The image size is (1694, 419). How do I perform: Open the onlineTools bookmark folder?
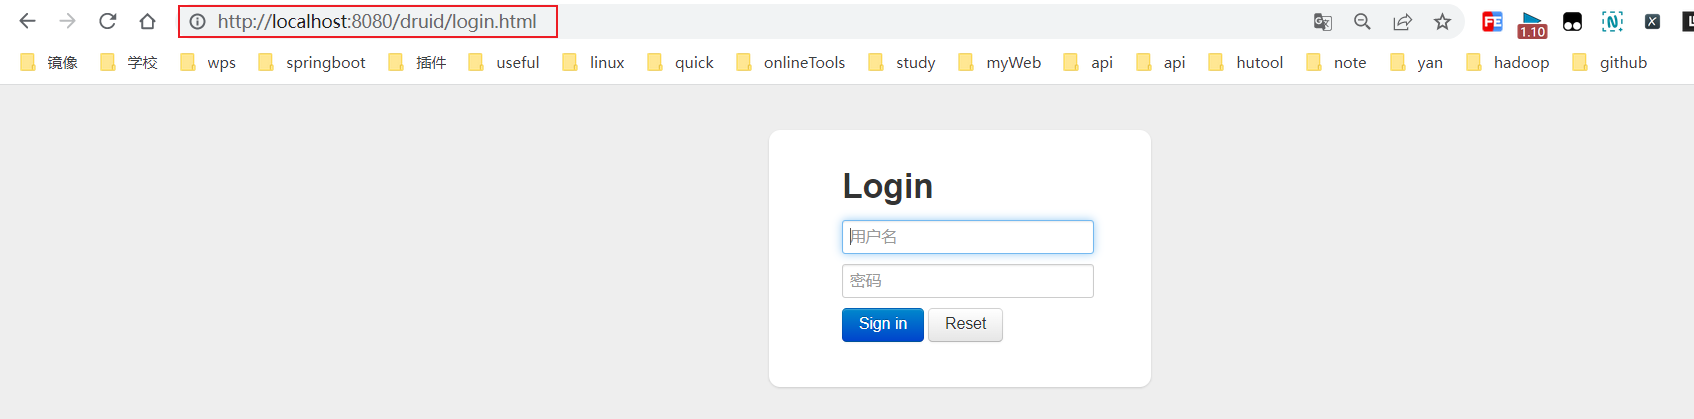790,62
